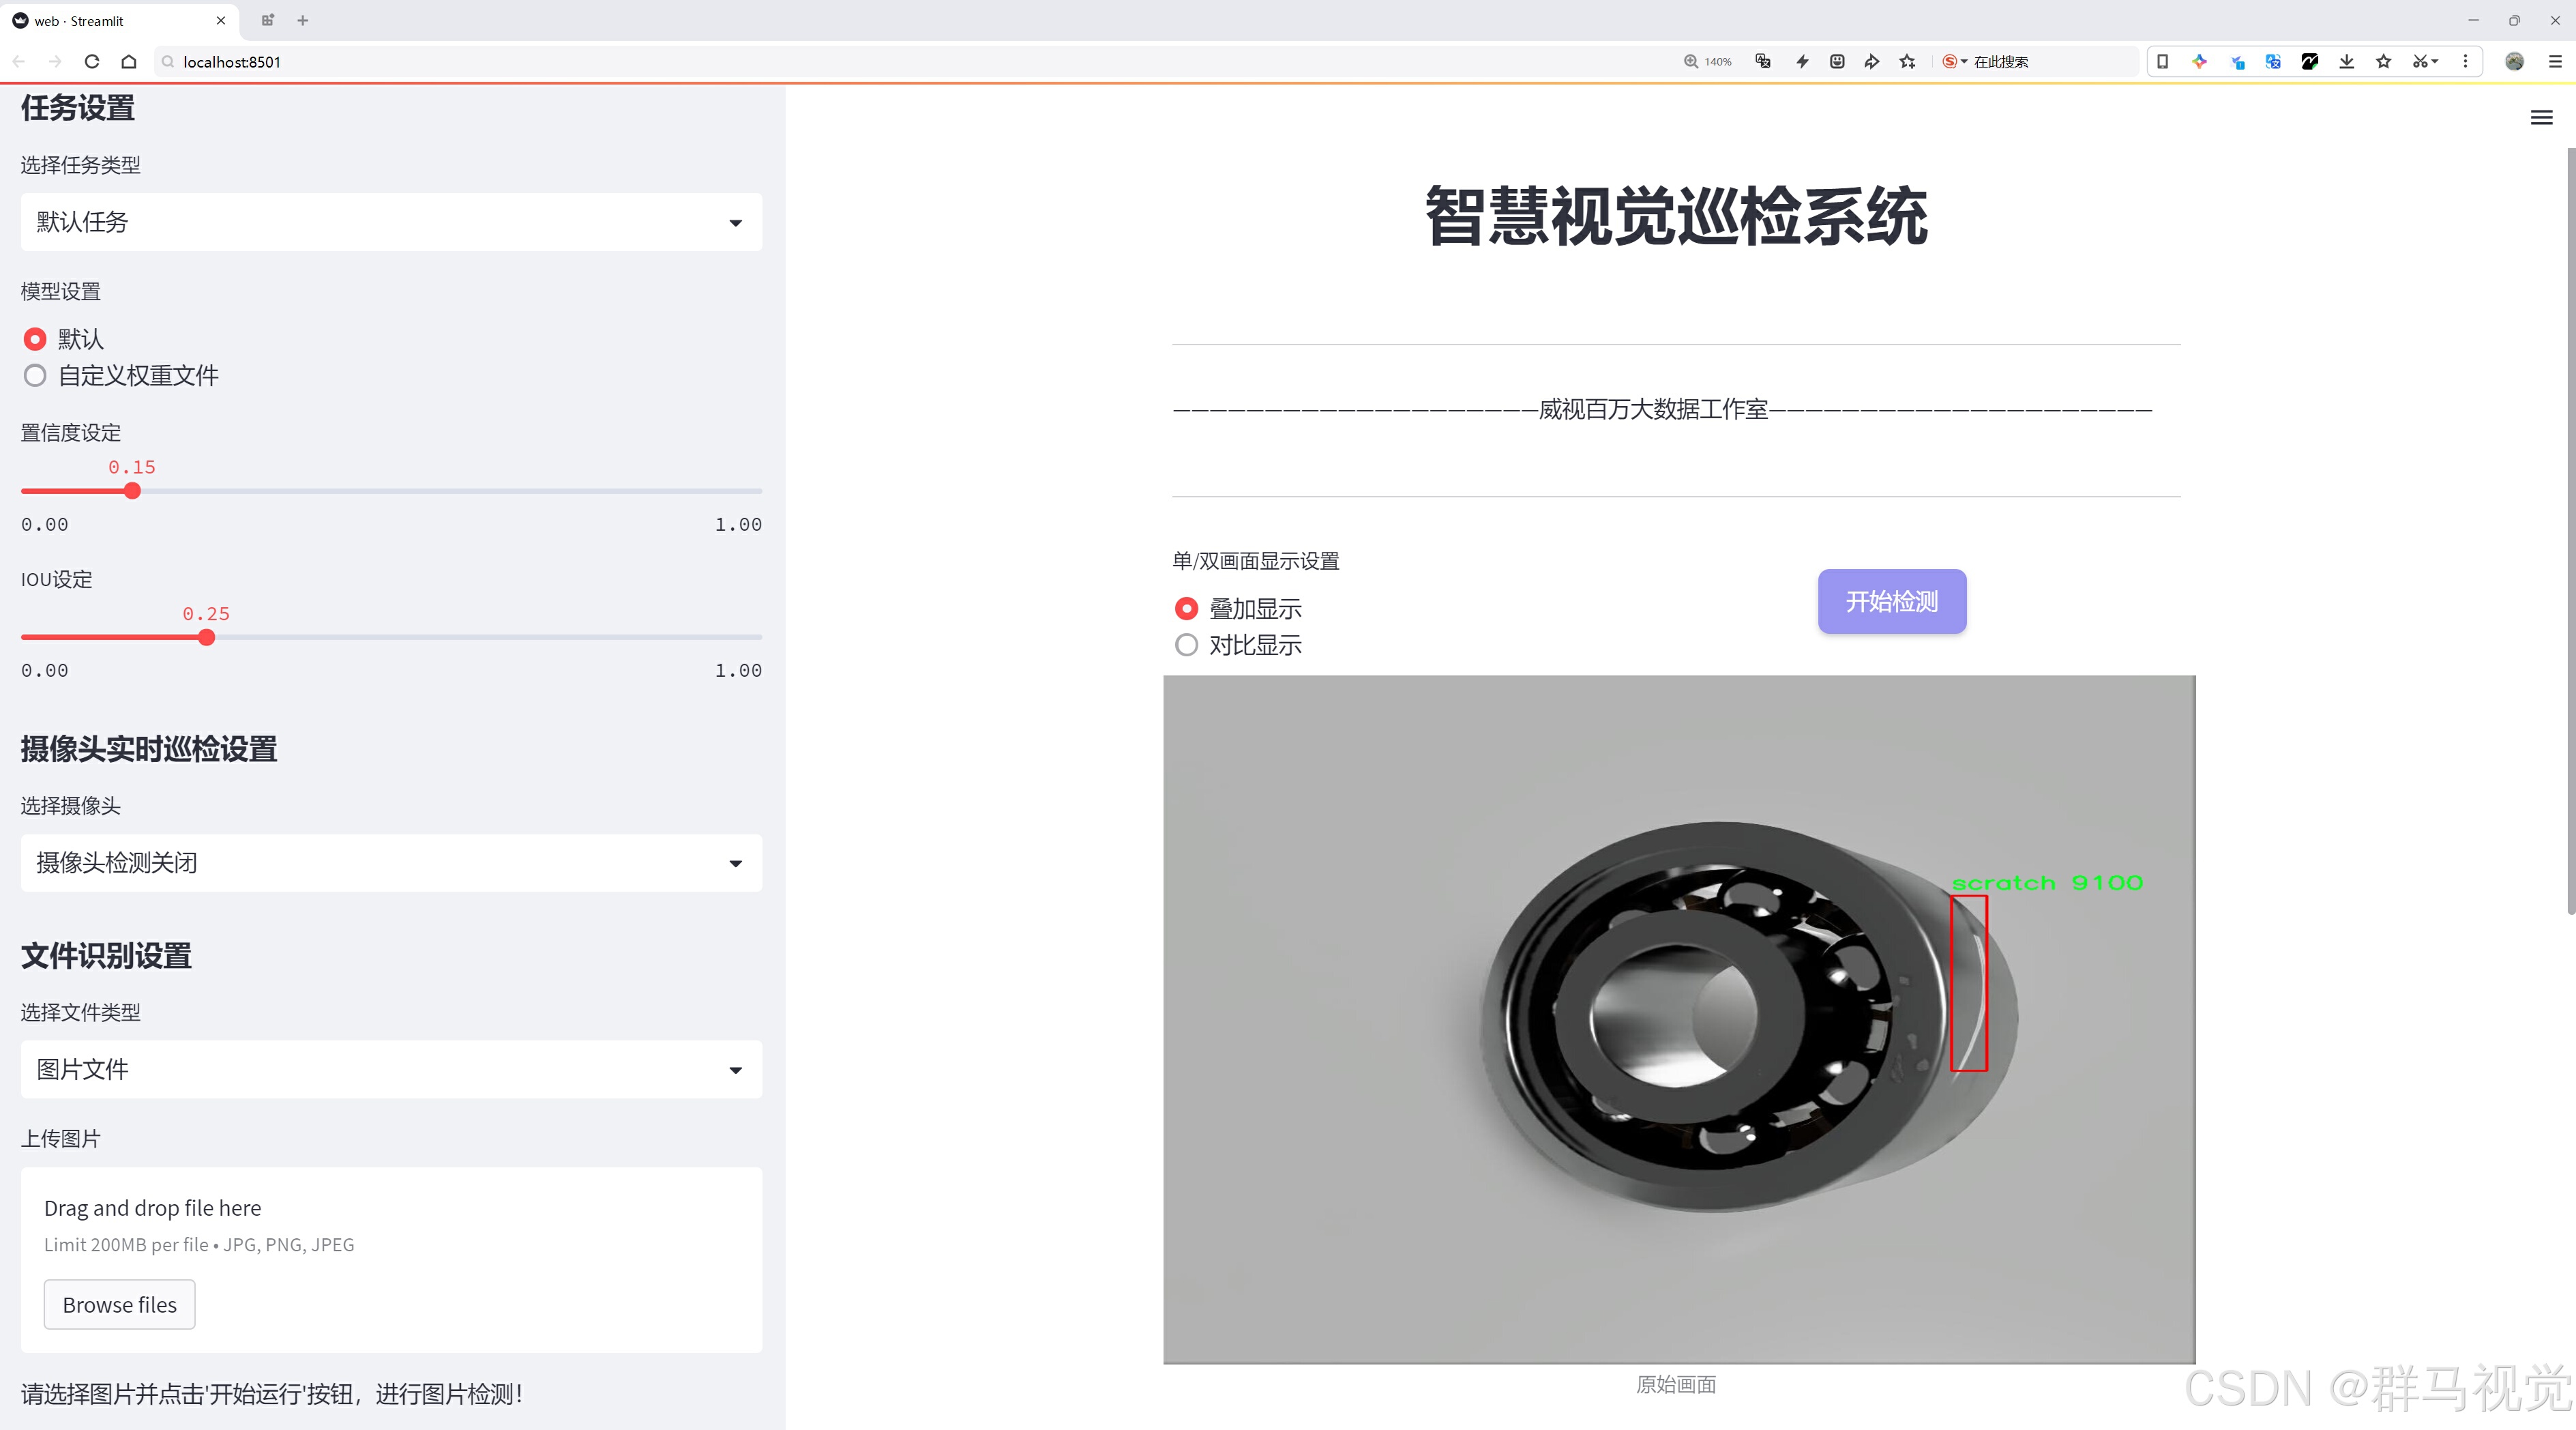This screenshot has height=1430, width=2576.
Task: Click the translate page icon
Action: click(1763, 62)
